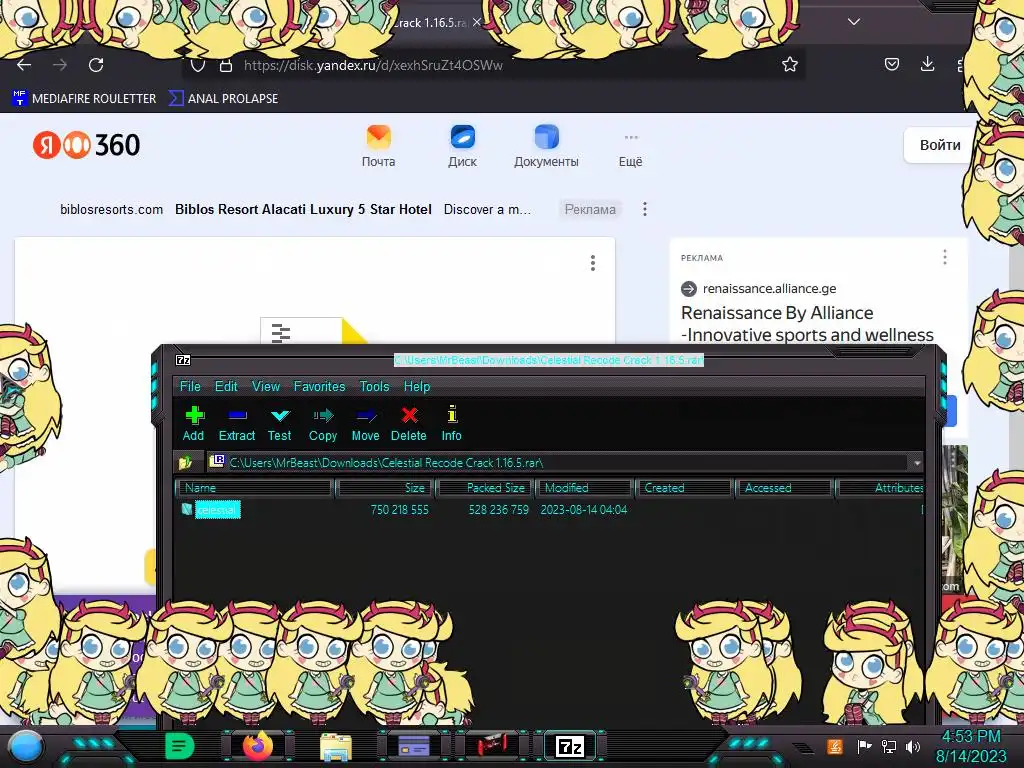Click the Extract icon in 7-Zip
Screen dimensions: 1024x768
point(236,424)
